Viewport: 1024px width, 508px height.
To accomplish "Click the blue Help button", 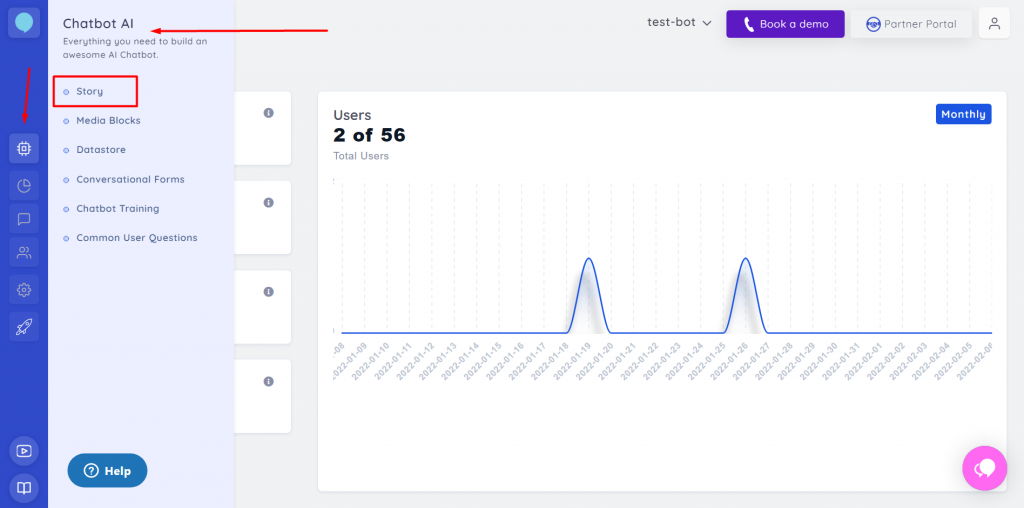I will pyautogui.click(x=107, y=470).
